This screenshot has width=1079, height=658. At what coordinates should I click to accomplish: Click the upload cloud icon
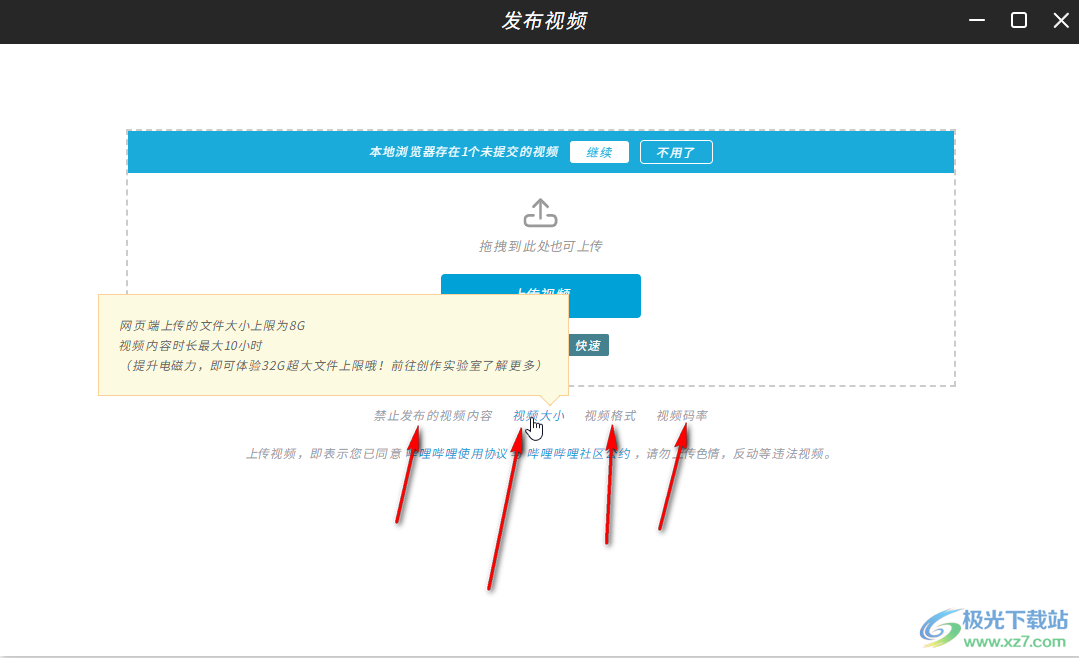click(540, 213)
